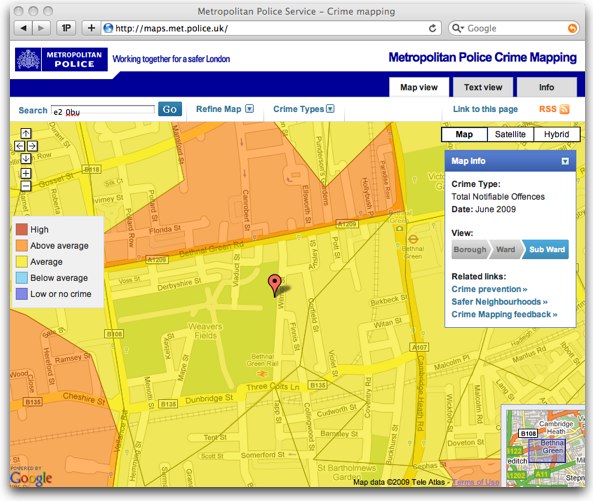The width and height of the screenshot is (593, 501).
Task: Click the Below average legend swatch
Action: (22, 278)
